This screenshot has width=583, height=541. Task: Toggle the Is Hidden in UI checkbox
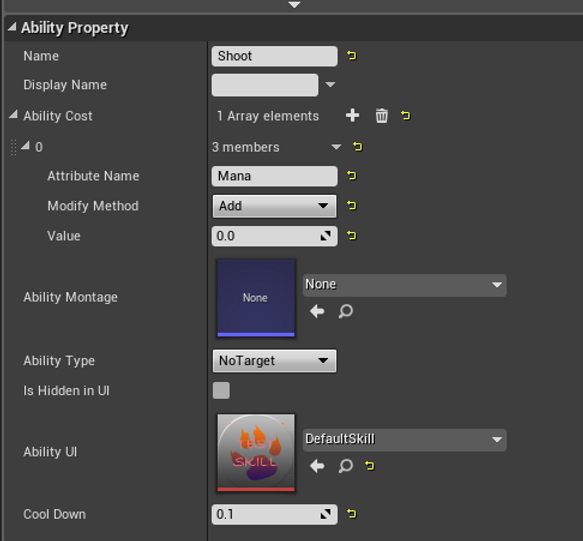tap(221, 390)
